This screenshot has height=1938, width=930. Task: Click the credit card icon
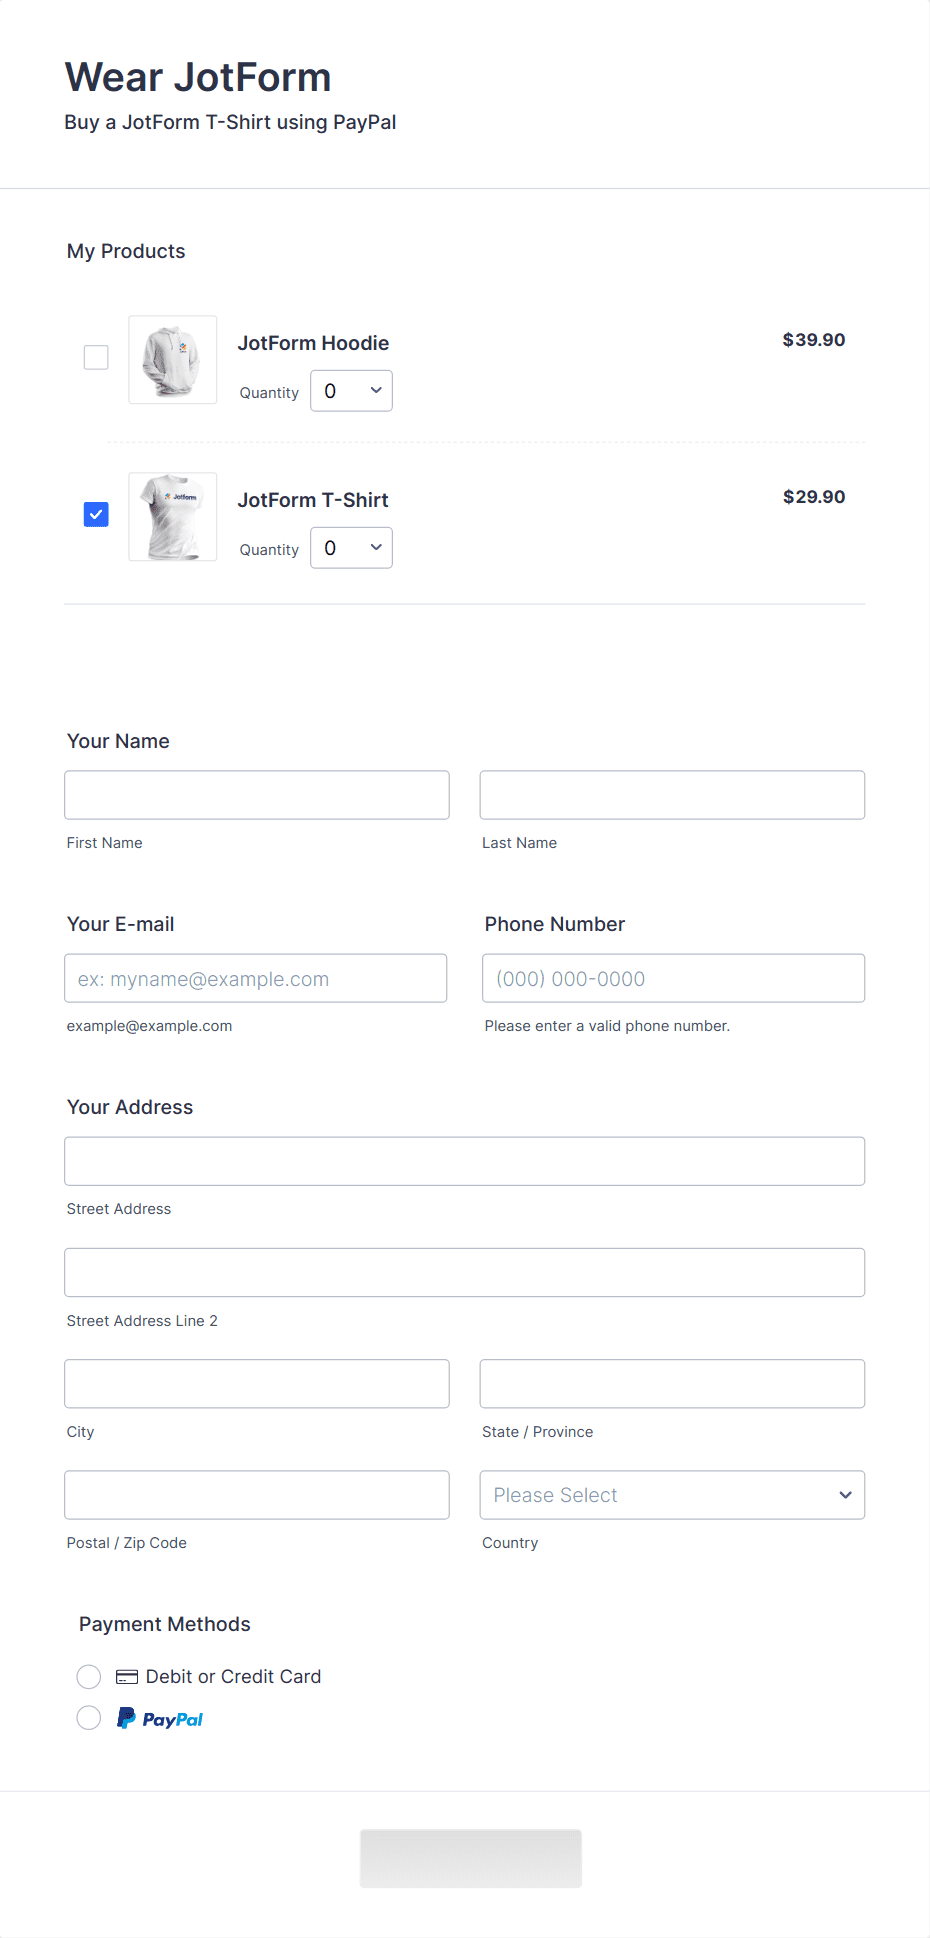click(x=127, y=1677)
